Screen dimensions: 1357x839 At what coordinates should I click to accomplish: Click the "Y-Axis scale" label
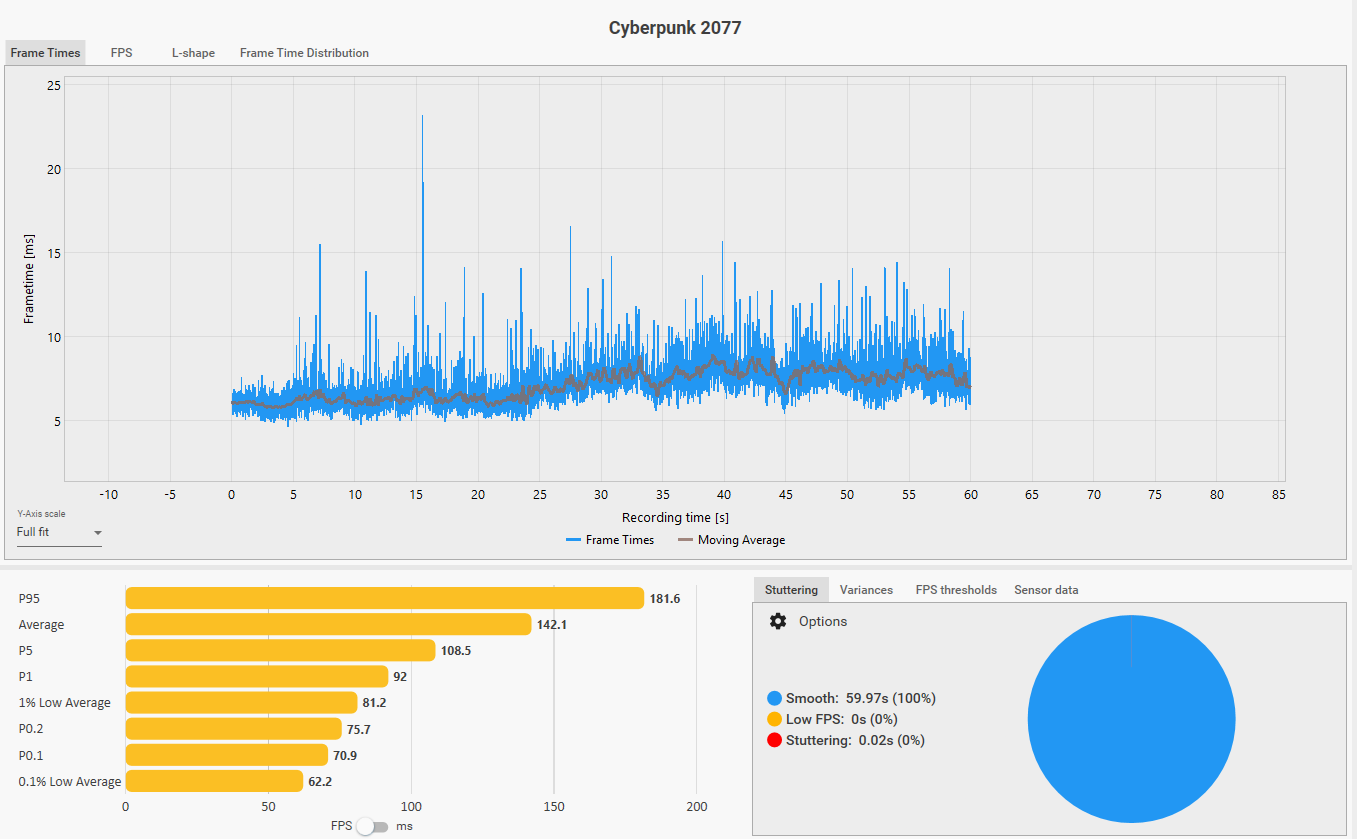coord(41,514)
